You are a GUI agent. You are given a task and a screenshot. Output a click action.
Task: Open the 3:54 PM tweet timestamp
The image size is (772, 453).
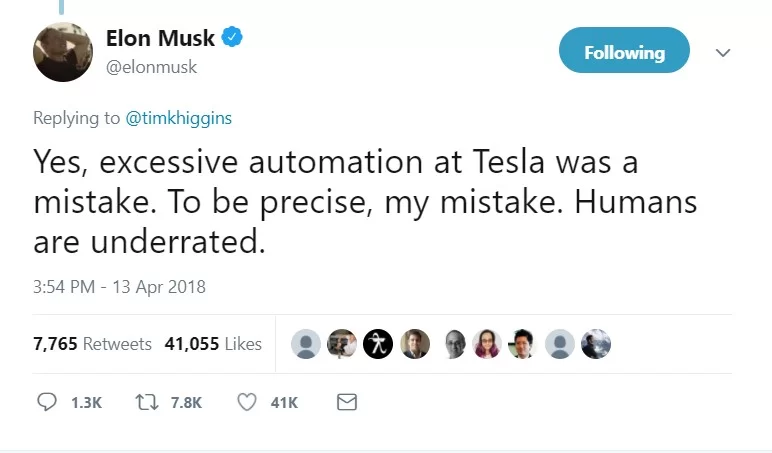(119, 287)
